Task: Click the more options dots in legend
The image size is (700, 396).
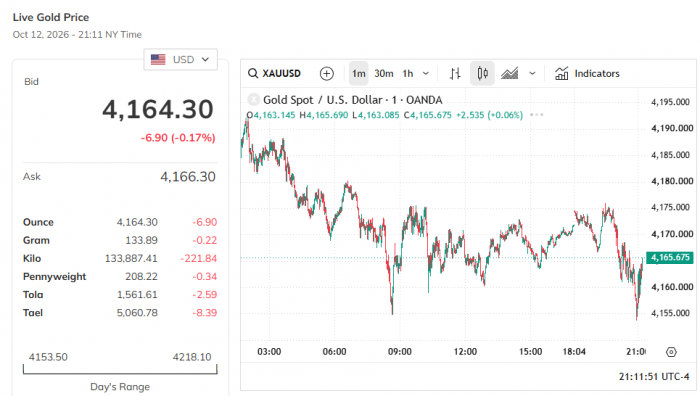Action: (537, 115)
